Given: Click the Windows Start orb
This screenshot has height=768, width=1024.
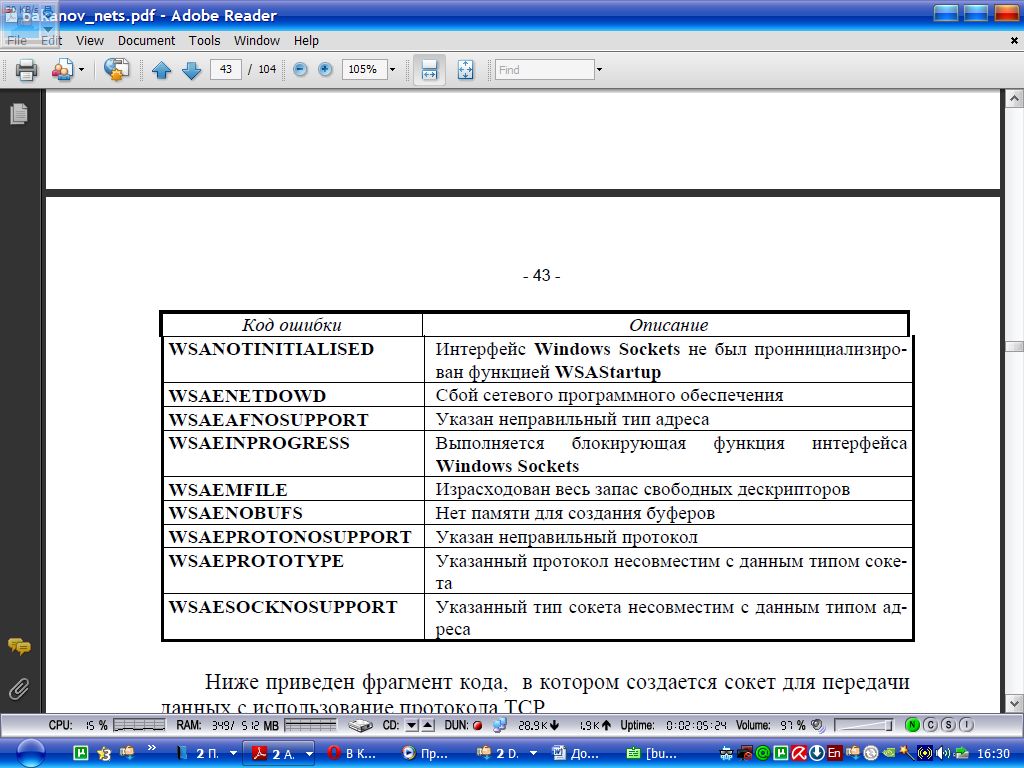Looking at the screenshot, I should tap(31, 753).
